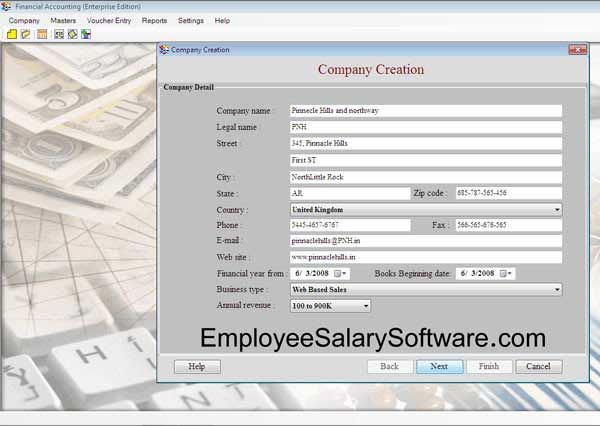Close the Company Creation dialog
Image resolution: width=600 pixels, height=426 pixels.
pos(577,50)
